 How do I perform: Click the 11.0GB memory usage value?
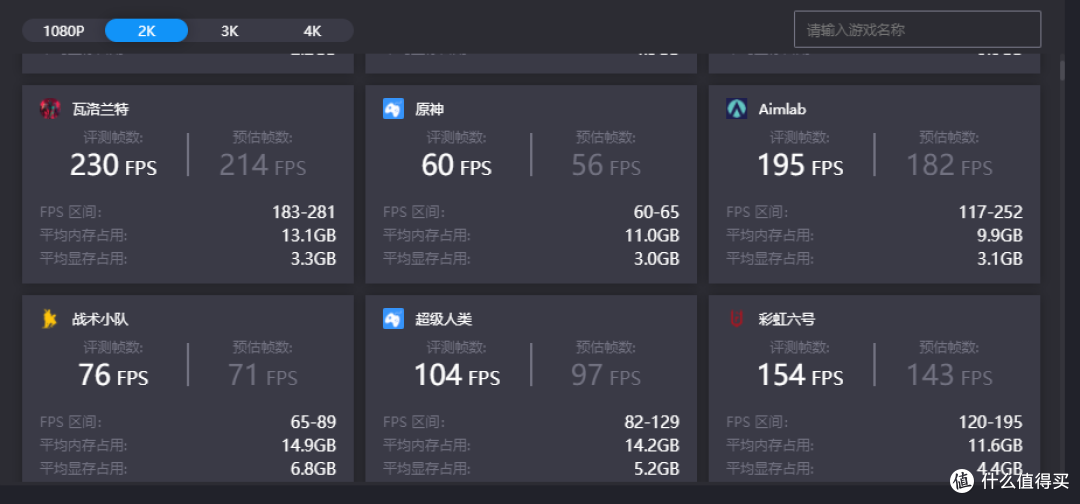[x=652, y=235]
